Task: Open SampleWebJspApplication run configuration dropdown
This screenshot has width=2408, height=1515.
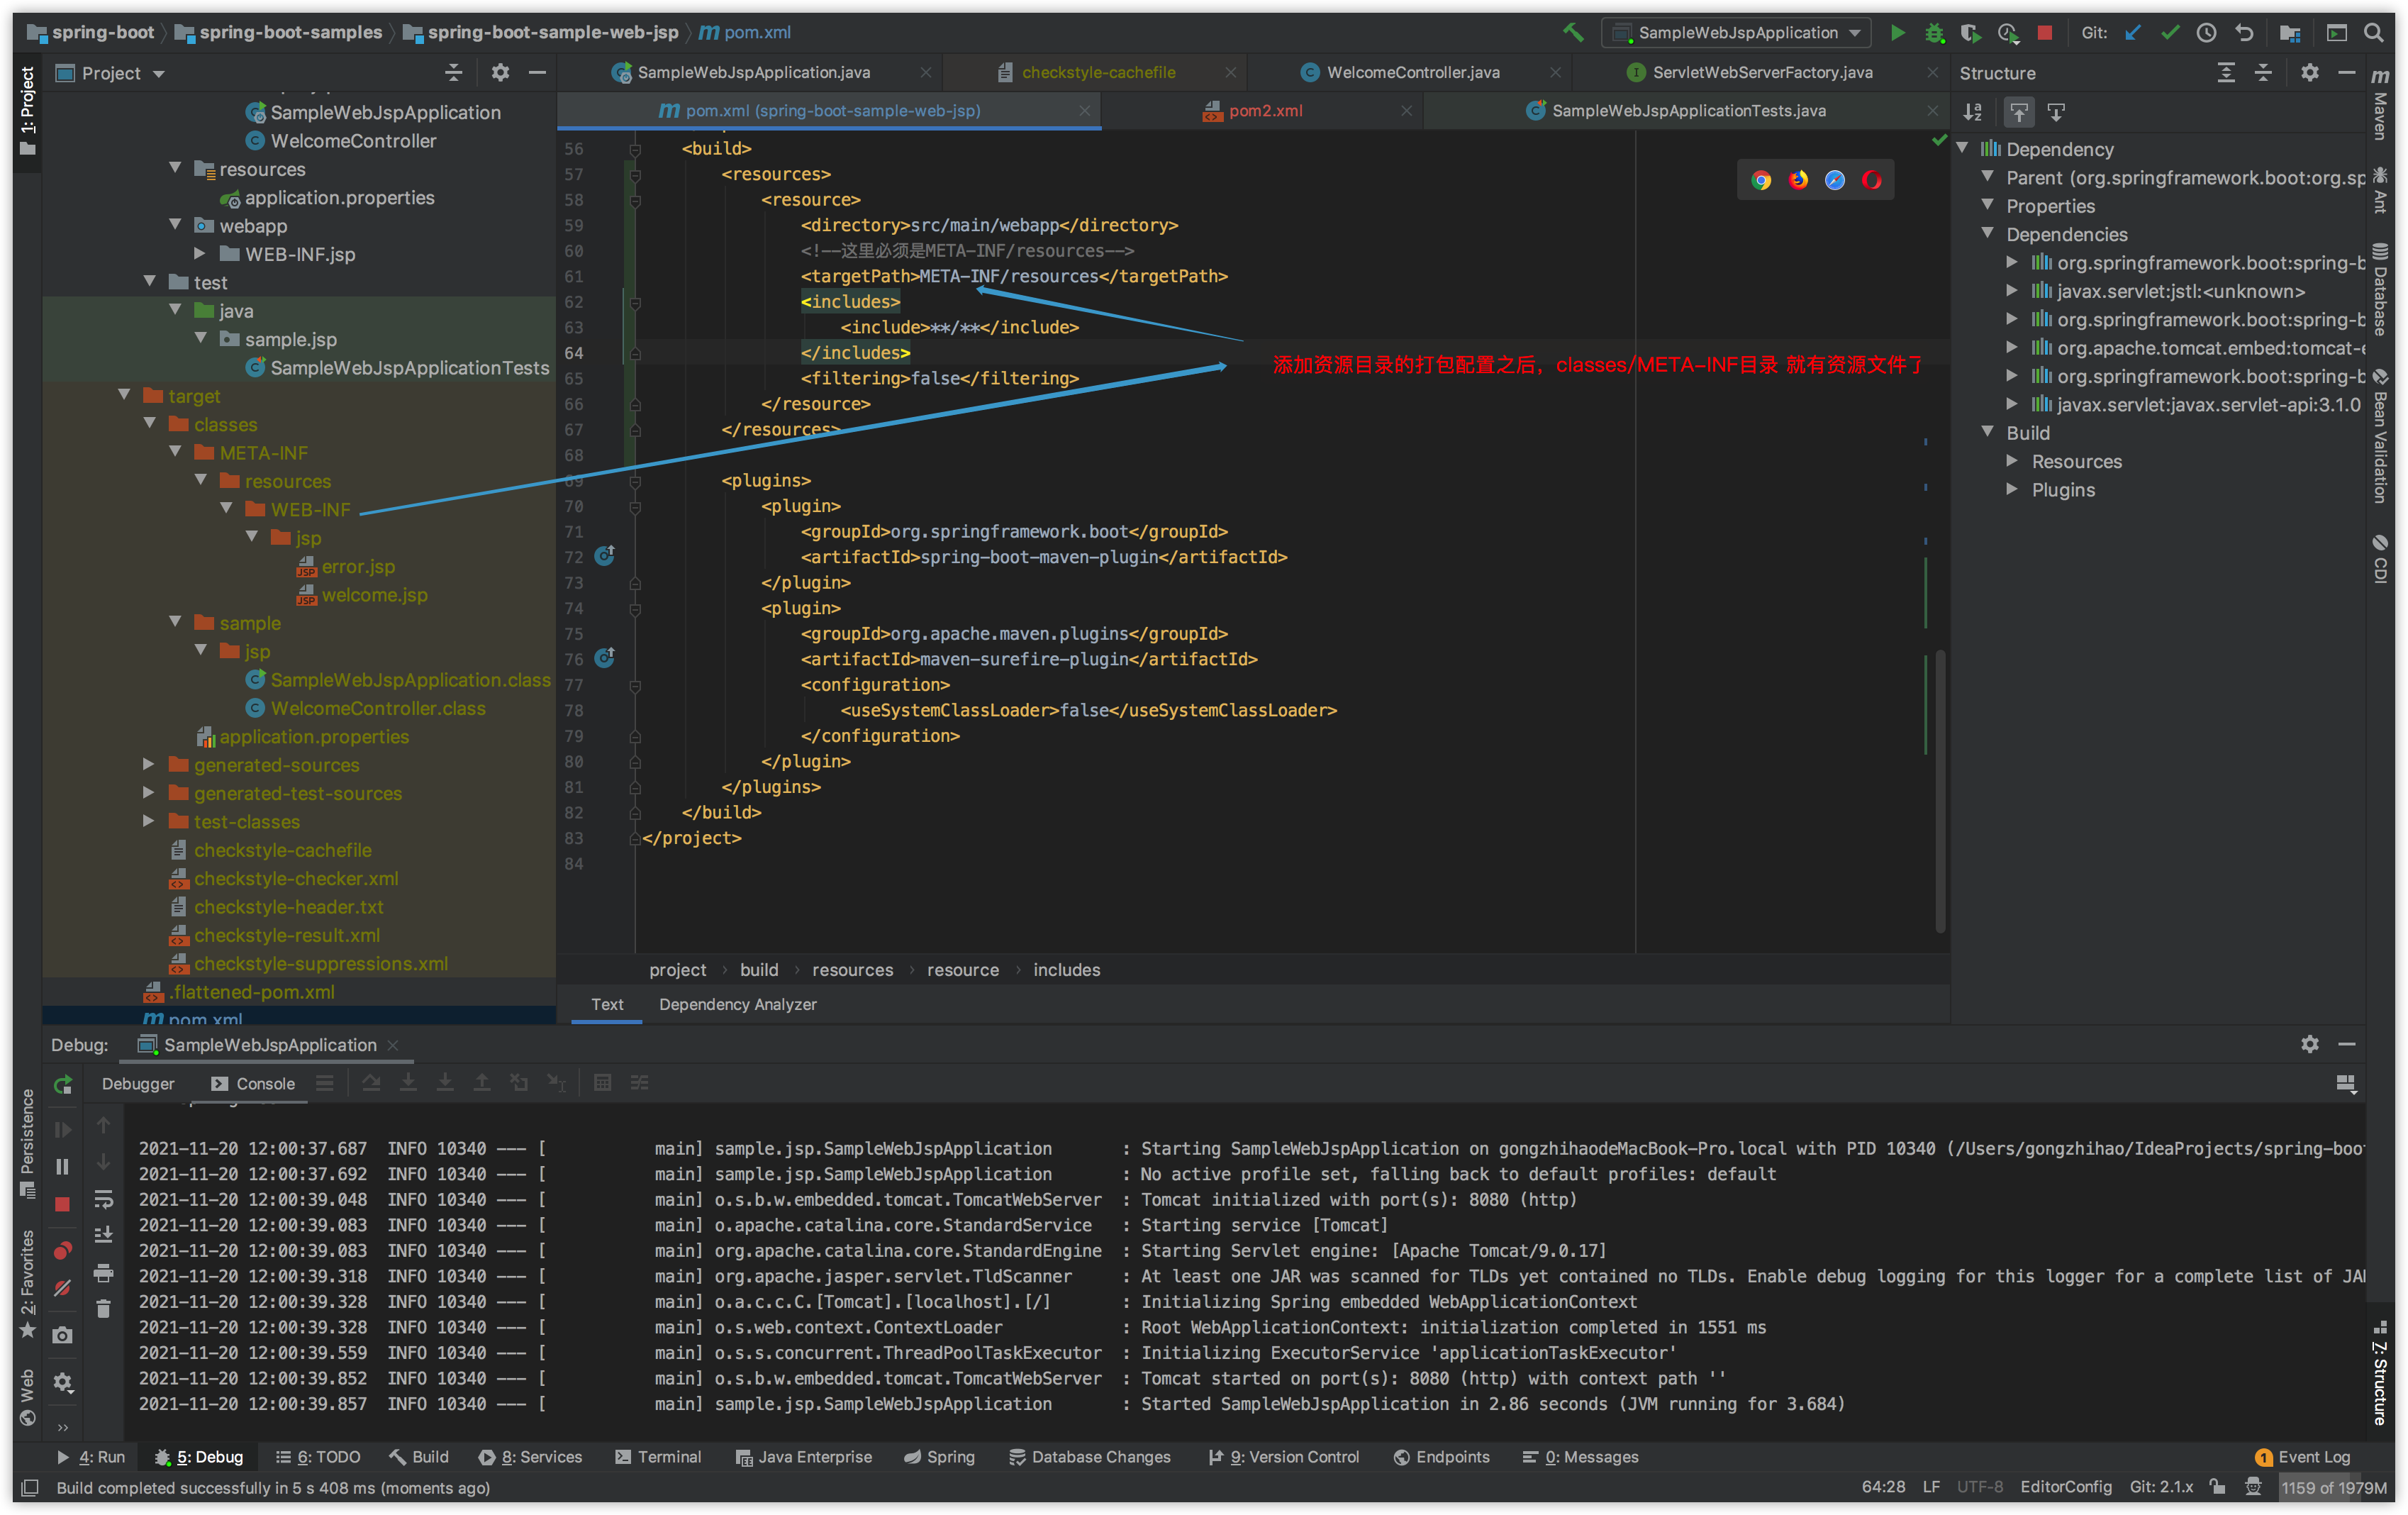Action: coord(1738,33)
